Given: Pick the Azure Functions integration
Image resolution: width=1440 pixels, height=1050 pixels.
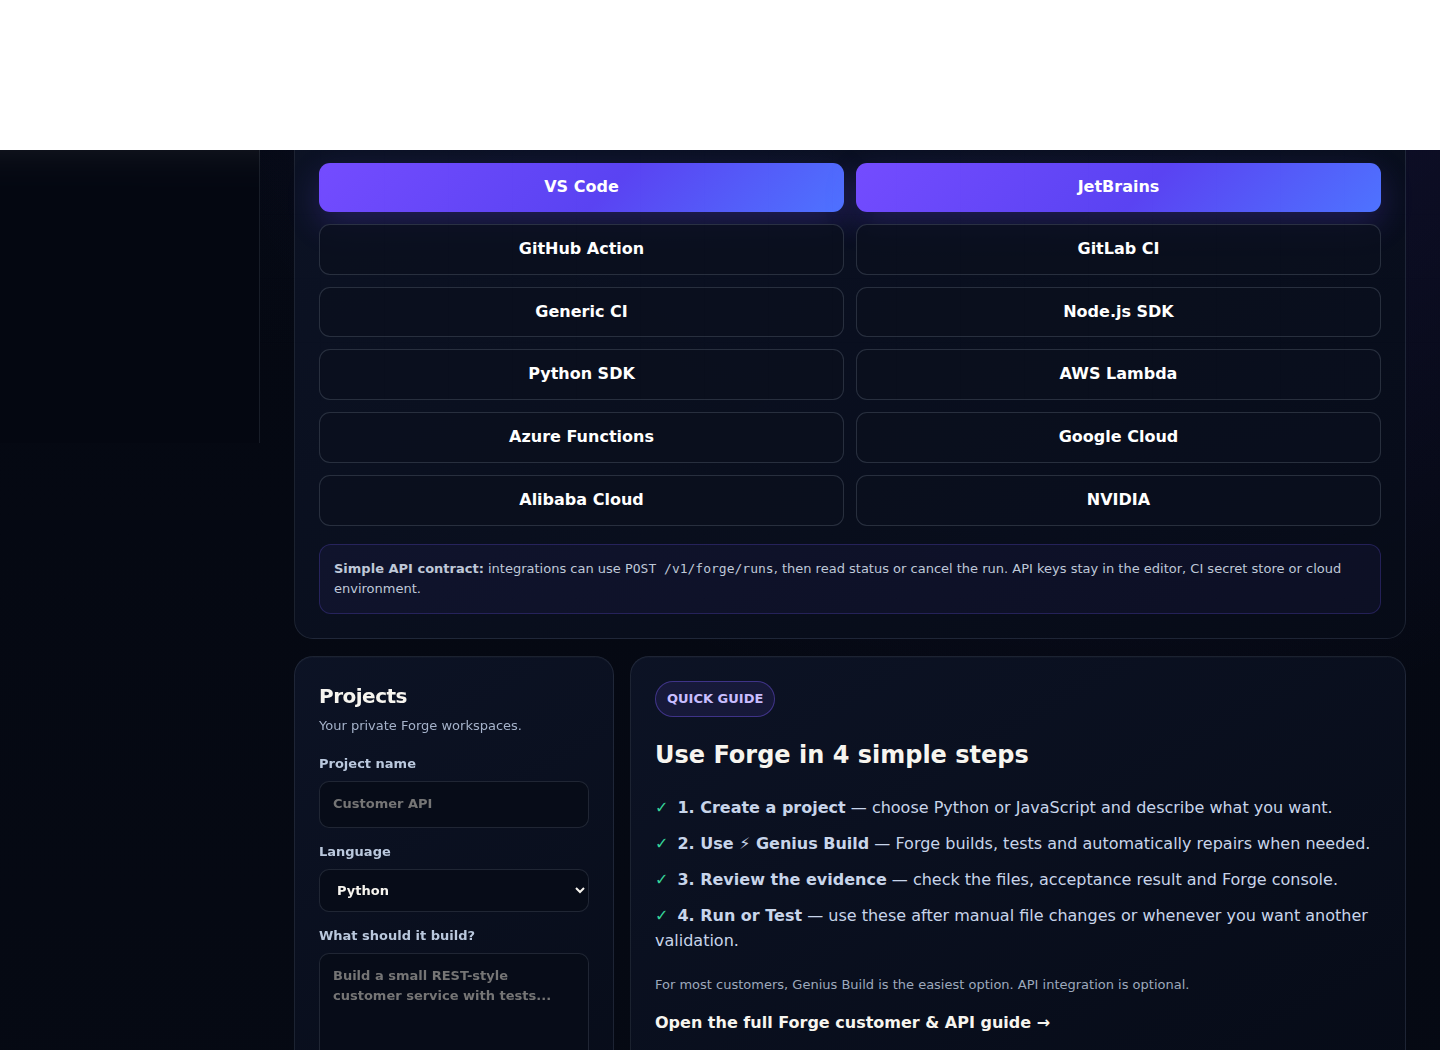Looking at the screenshot, I should point(581,437).
